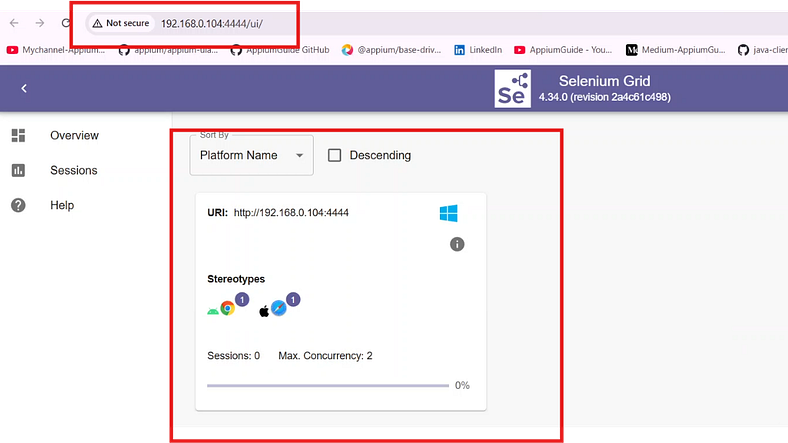Click version 4.34.0 revision text
The height and width of the screenshot is (443, 788).
coord(605,97)
